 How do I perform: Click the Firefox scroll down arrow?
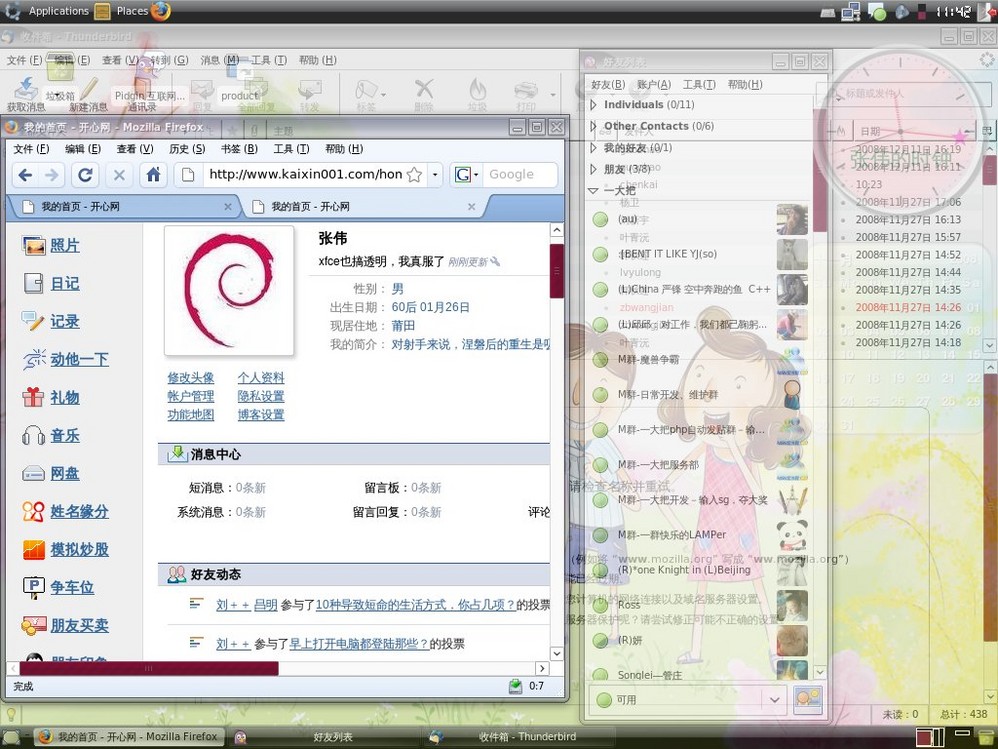pos(557,654)
